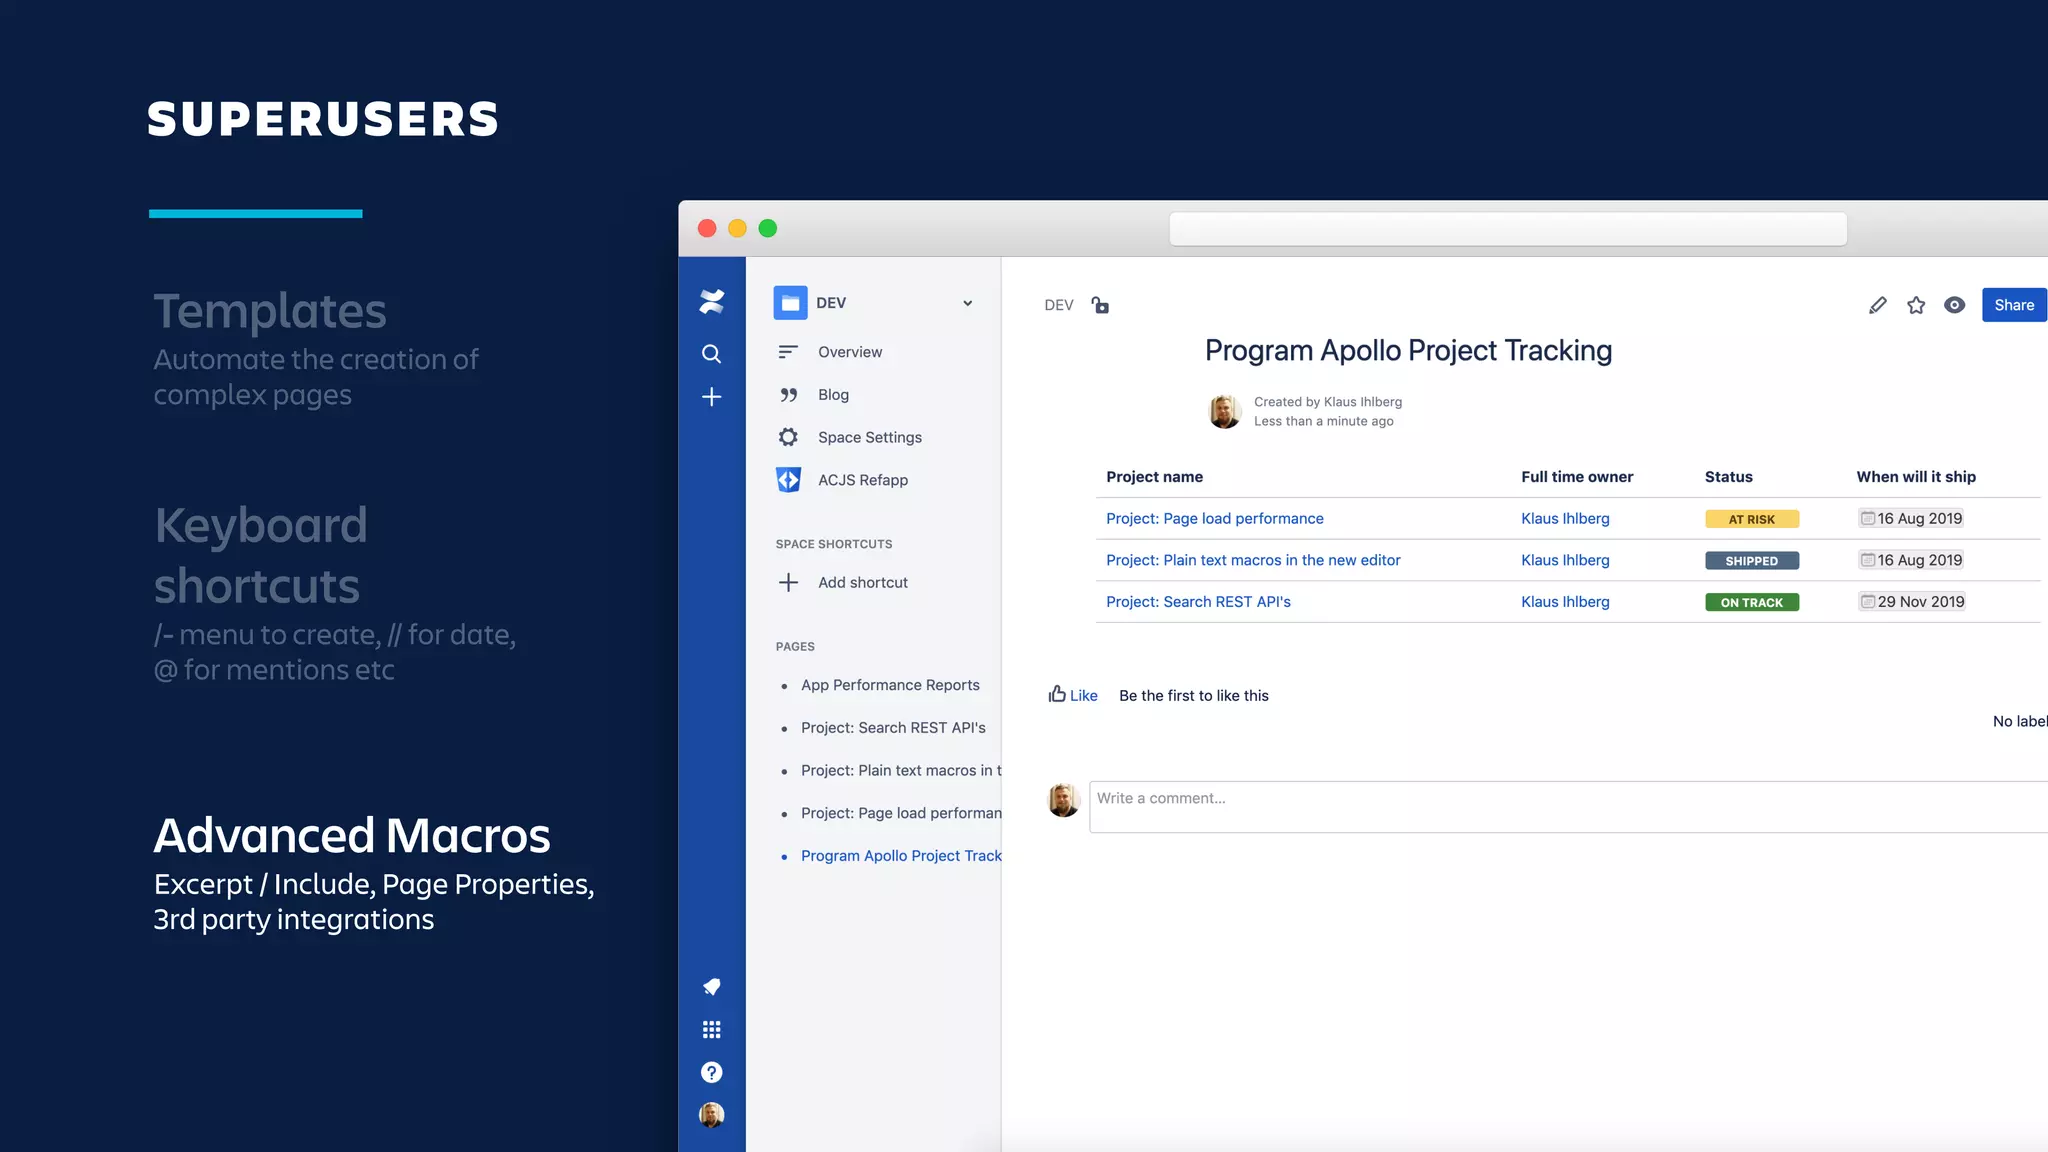
Task: Open the notifications feedback icon above the app switcher
Action: [x=711, y=987]
